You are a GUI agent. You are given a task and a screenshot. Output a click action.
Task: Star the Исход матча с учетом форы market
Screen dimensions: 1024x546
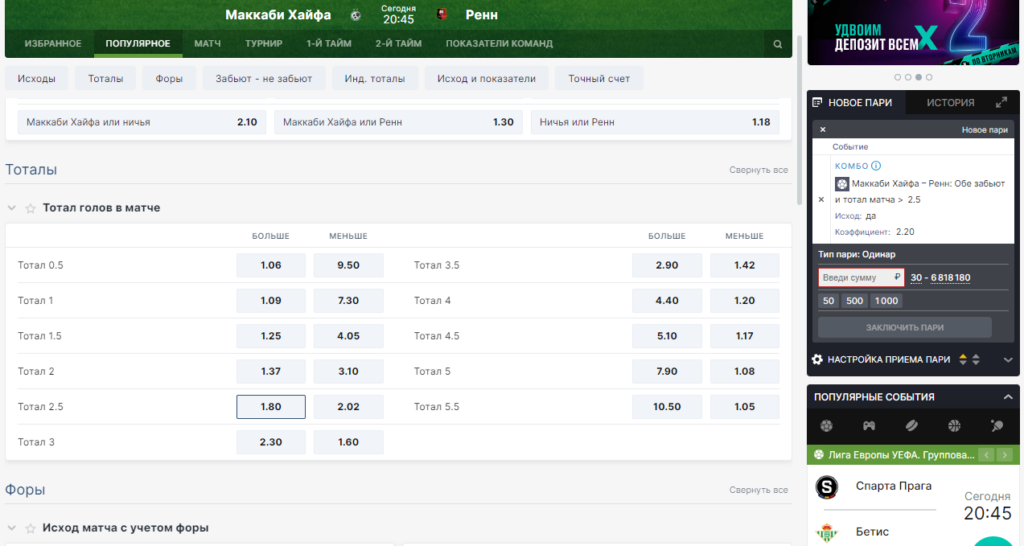[x=30, y=528]
